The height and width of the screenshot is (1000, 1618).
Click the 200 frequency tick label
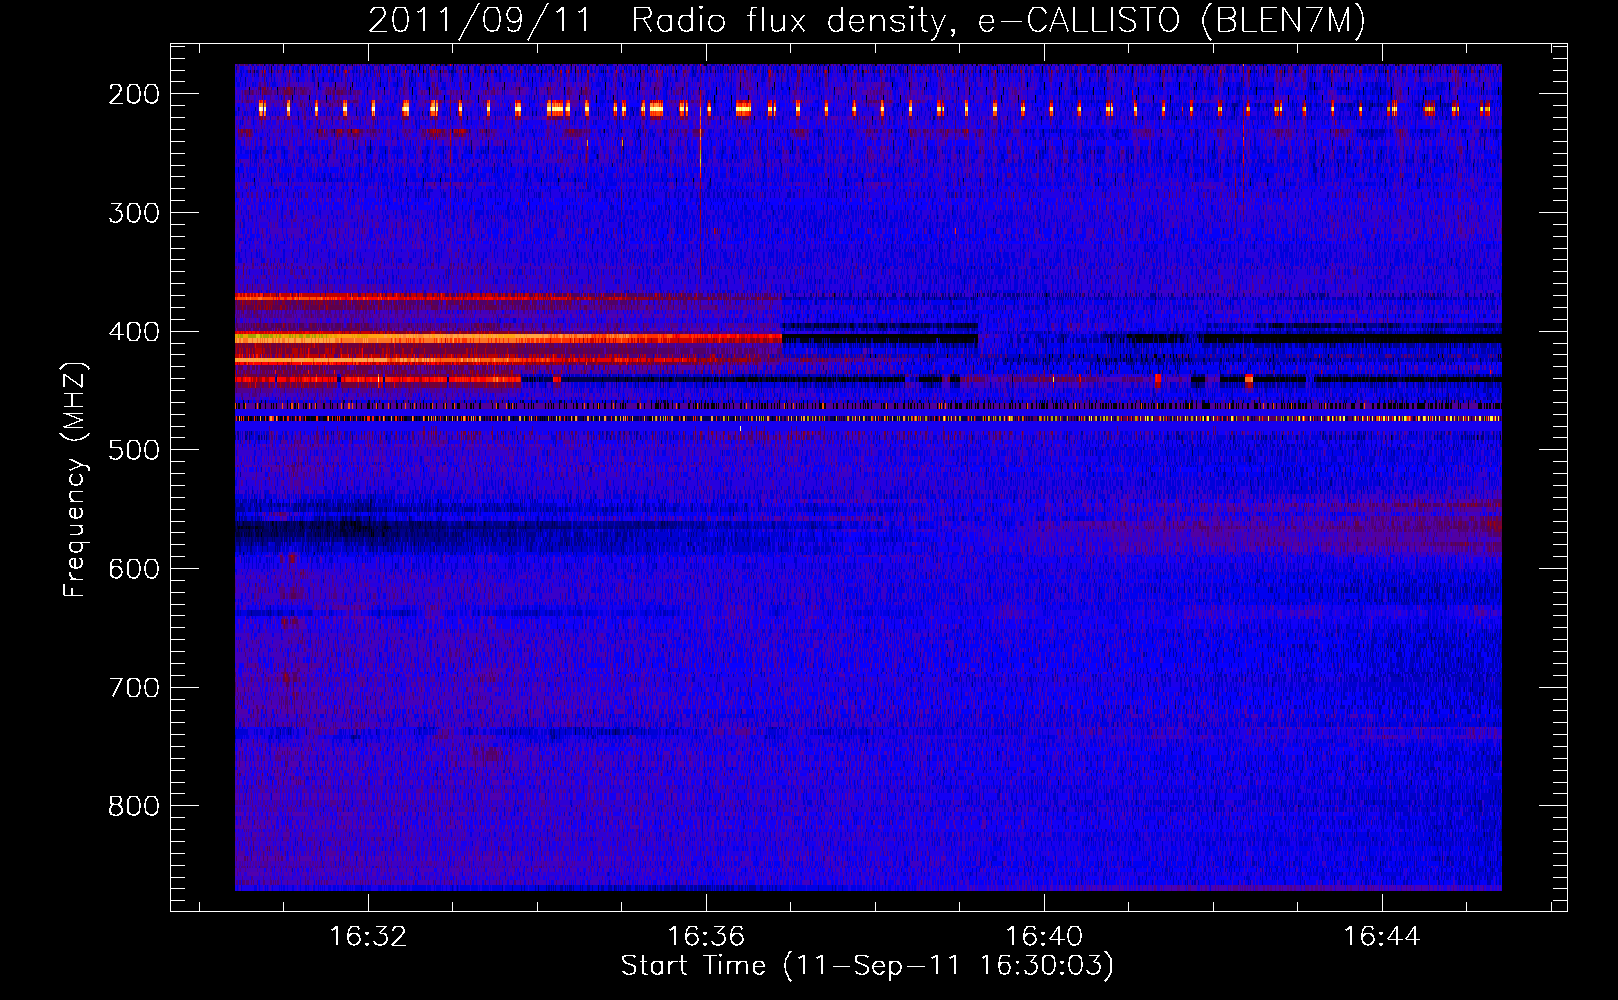(133, 94)
